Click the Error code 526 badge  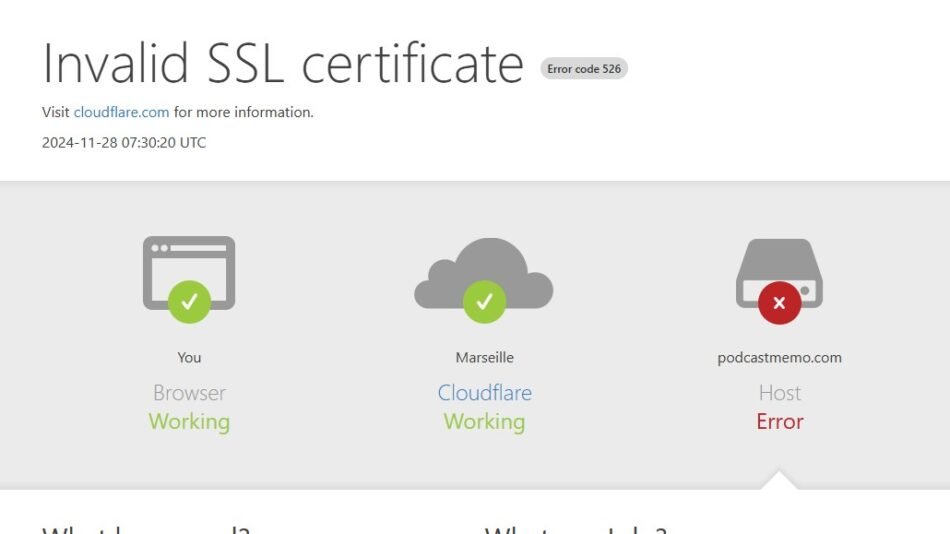[584, 69]
